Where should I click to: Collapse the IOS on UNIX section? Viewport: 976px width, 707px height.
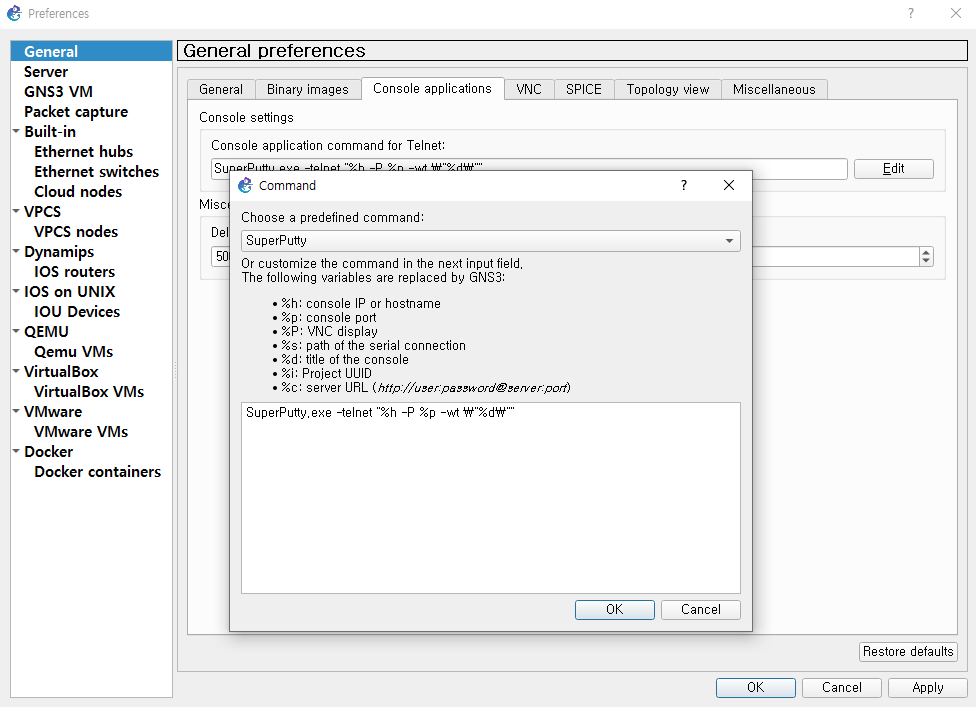[x=16, y=291]
